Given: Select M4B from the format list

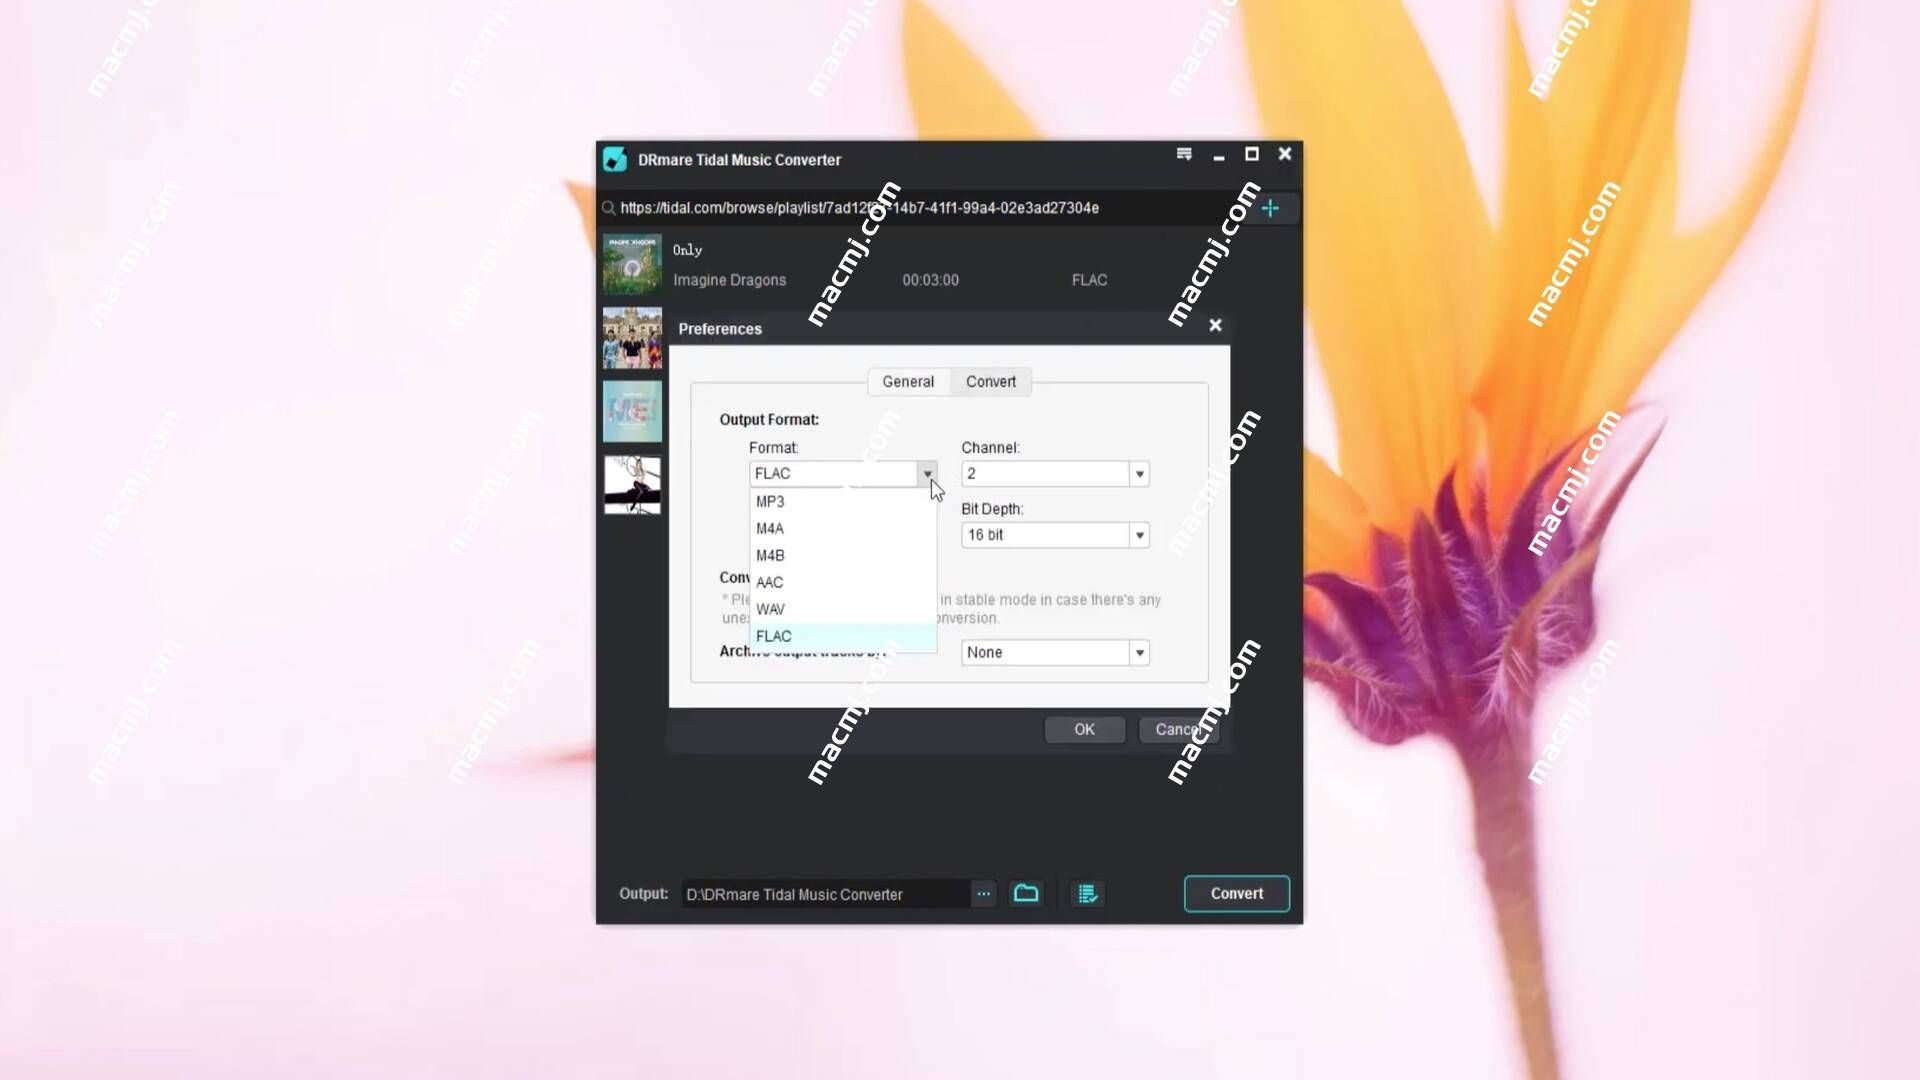Looking at the screenshot, I should (843, 556).
